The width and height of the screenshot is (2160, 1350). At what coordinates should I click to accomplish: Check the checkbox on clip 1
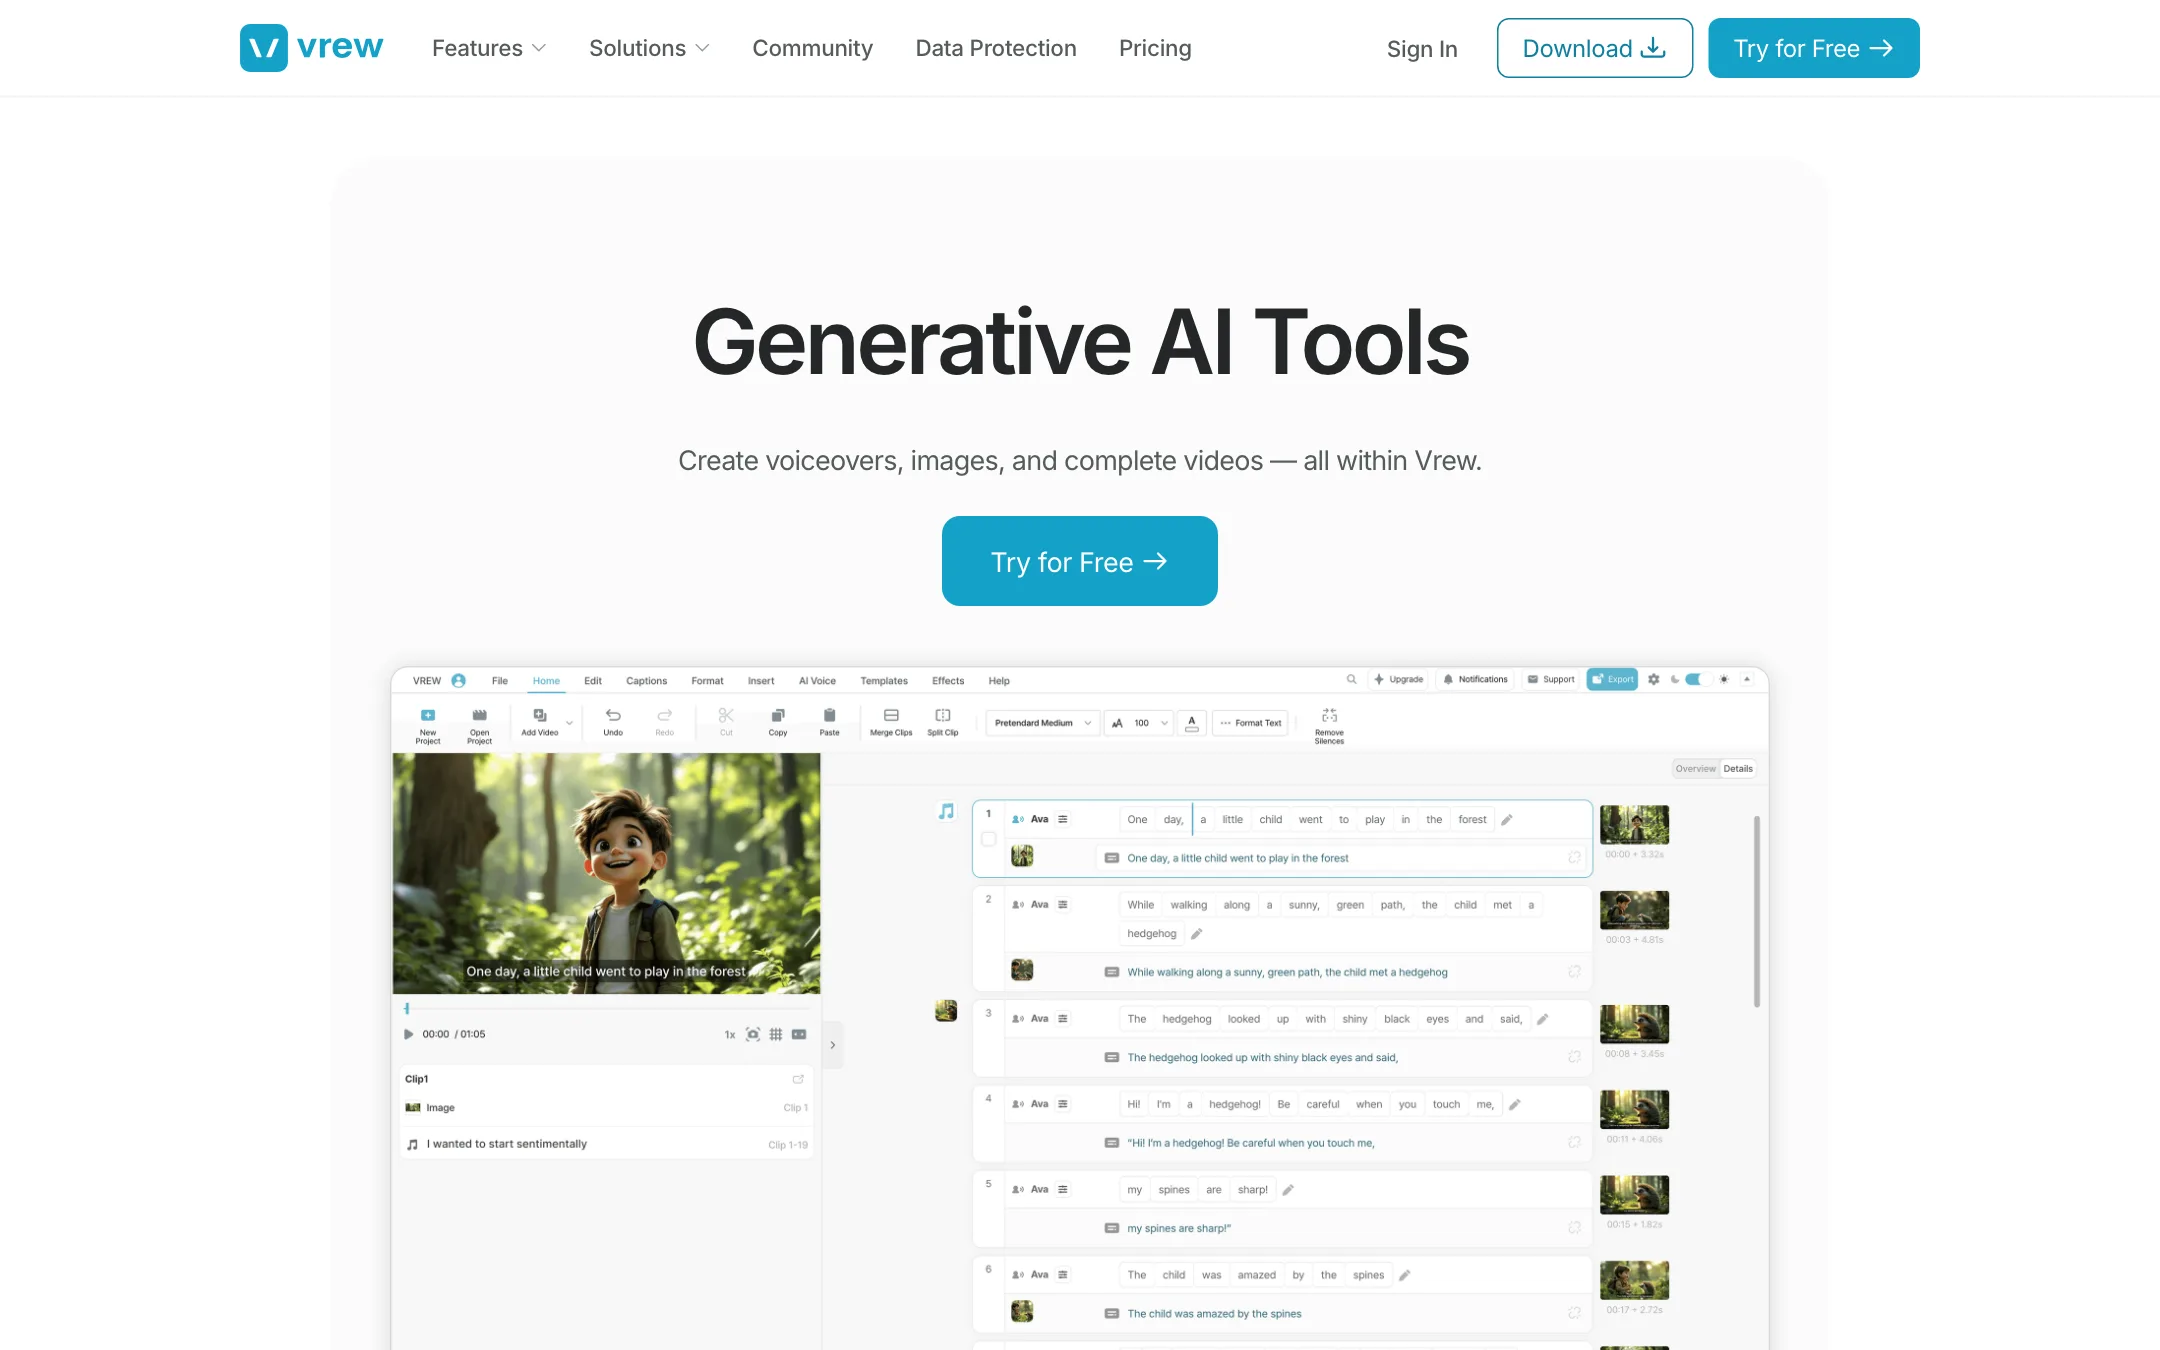point(988,840)
